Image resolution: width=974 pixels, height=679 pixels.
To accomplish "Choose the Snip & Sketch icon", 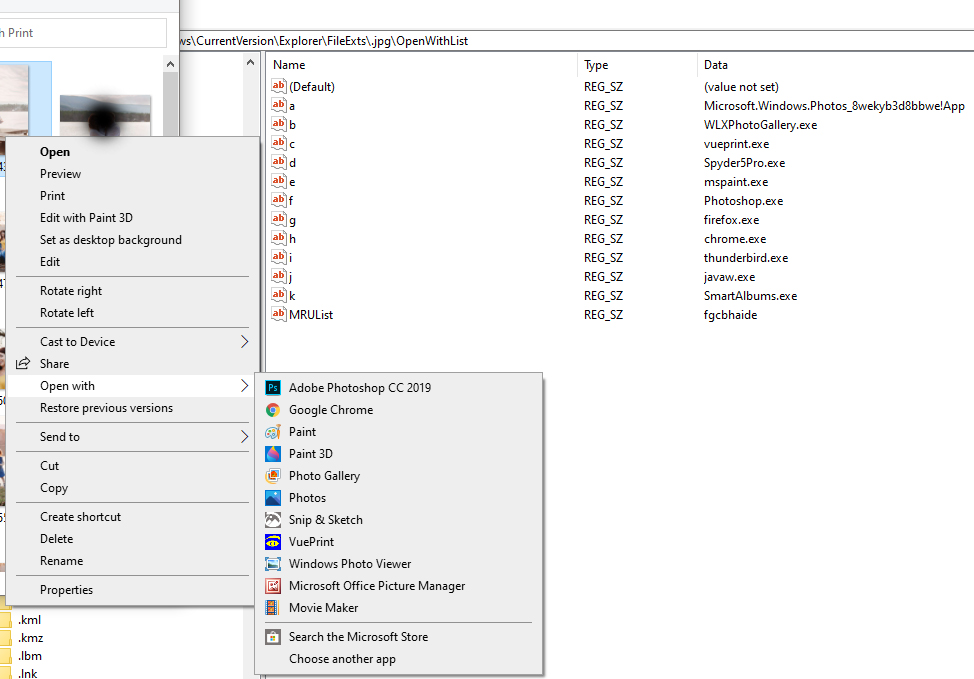I will coord(273,520).
